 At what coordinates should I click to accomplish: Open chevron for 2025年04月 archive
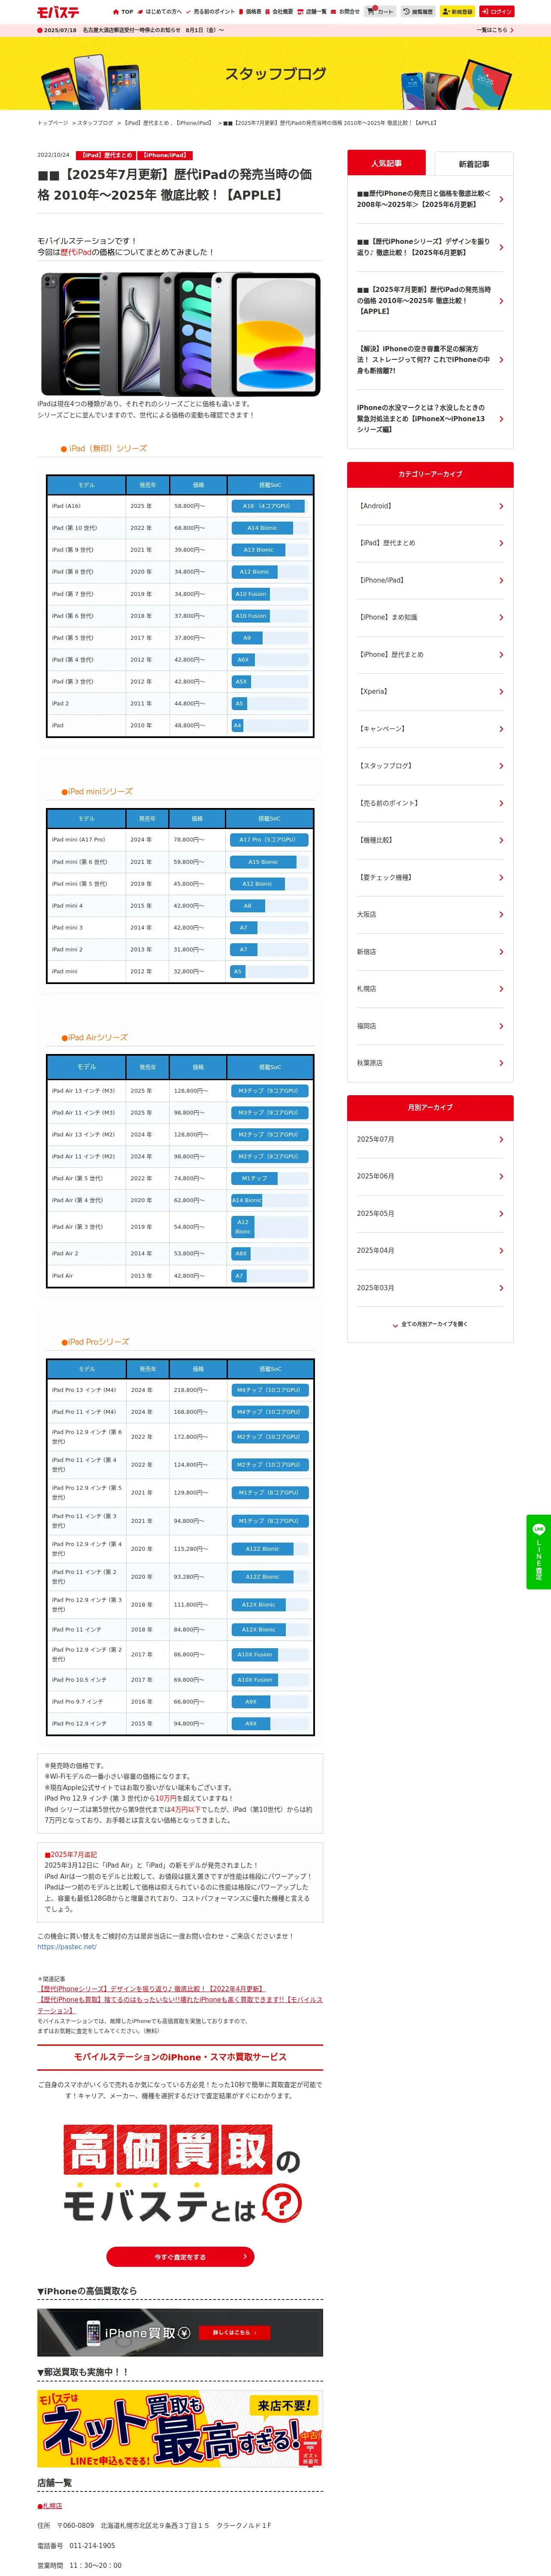coord(501,1251)
